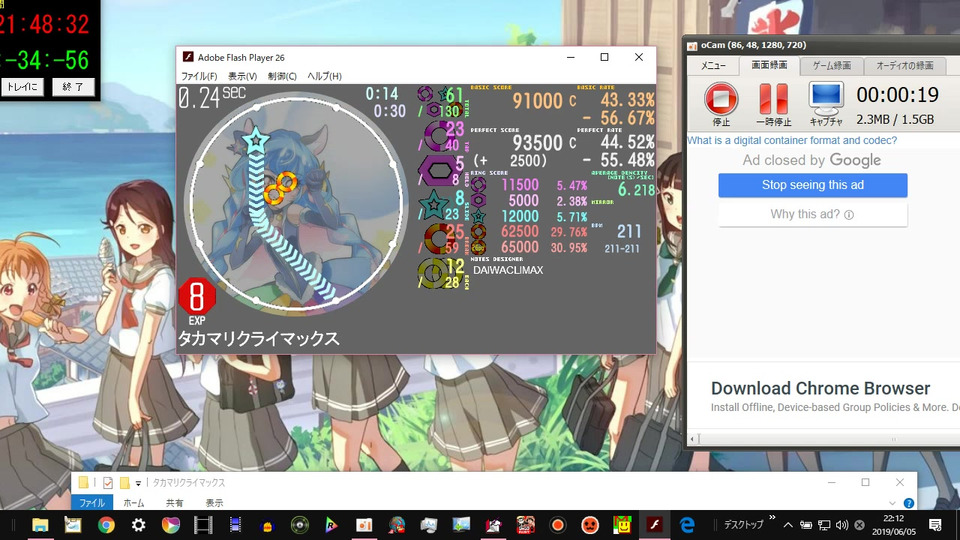Click the red level 8 EXP badge

click(x=197, y=297)
